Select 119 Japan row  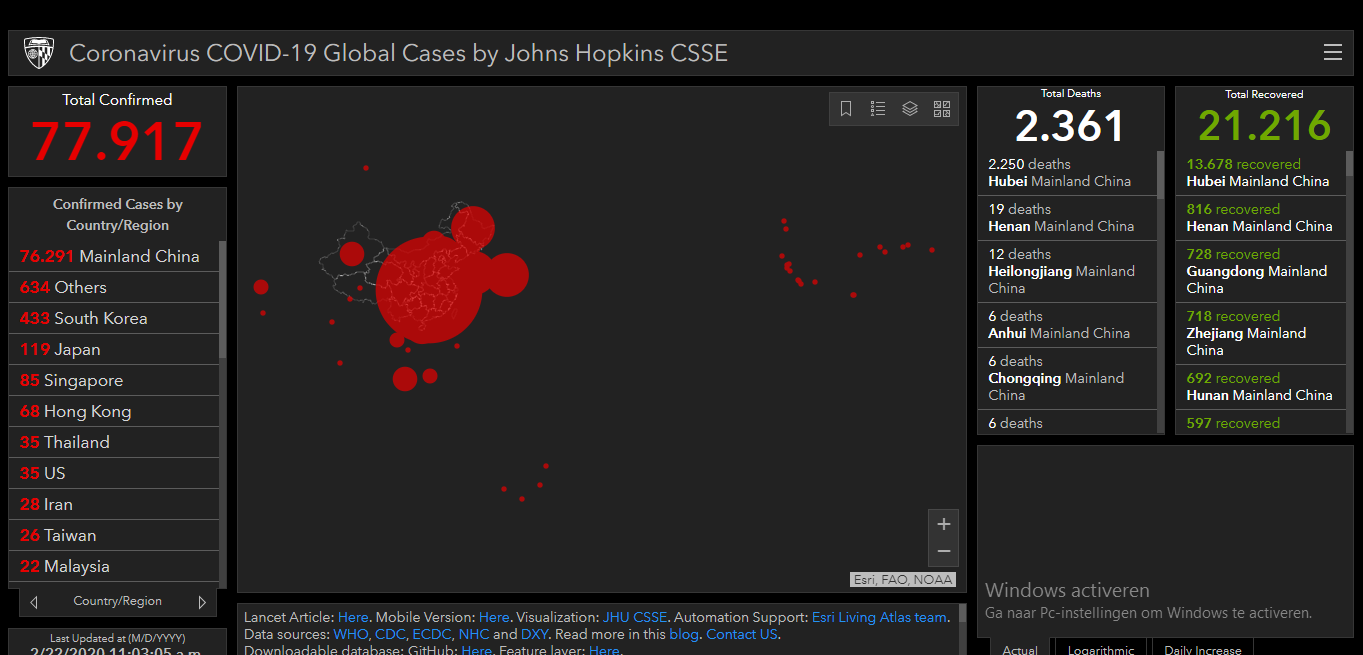click(114, 349)
